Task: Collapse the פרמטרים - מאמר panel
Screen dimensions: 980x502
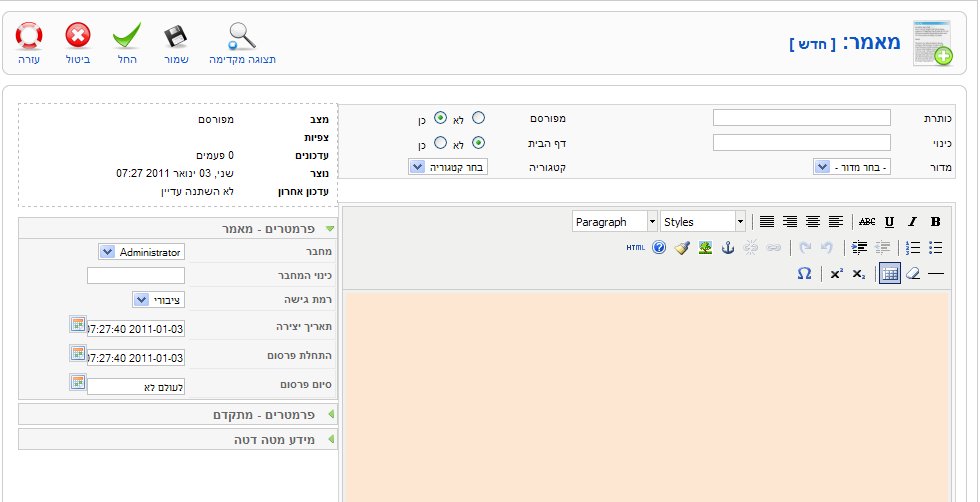Action: (x=178, y=229)
